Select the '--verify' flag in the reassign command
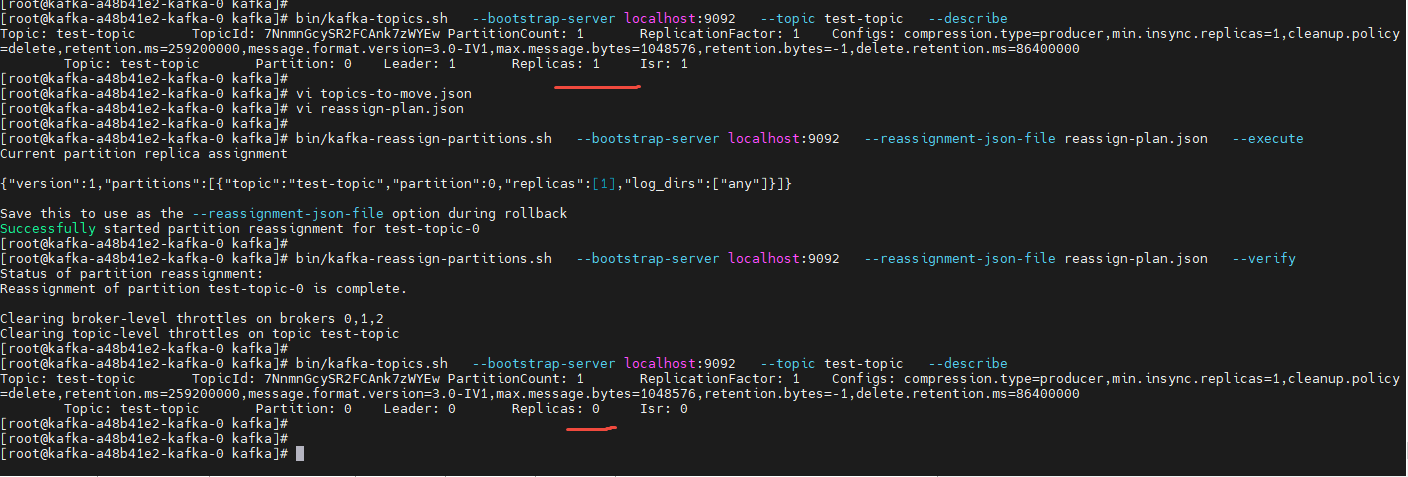1408x477 pixels. (x=1263, y=259)
